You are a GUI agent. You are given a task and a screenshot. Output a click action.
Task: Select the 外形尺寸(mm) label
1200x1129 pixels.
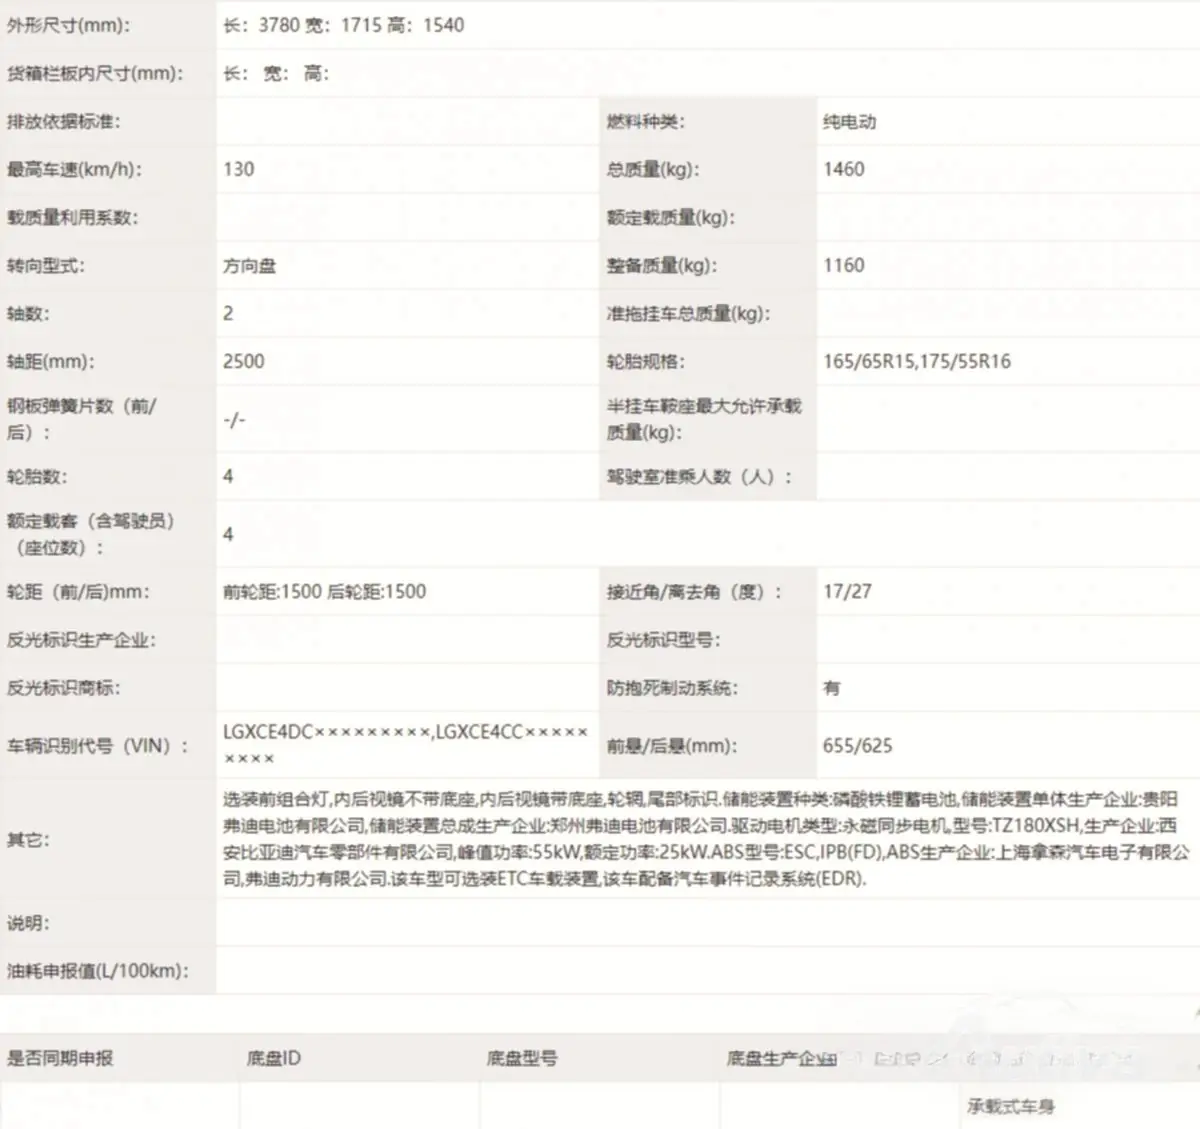pyautogui.click(x=68, y=25)
